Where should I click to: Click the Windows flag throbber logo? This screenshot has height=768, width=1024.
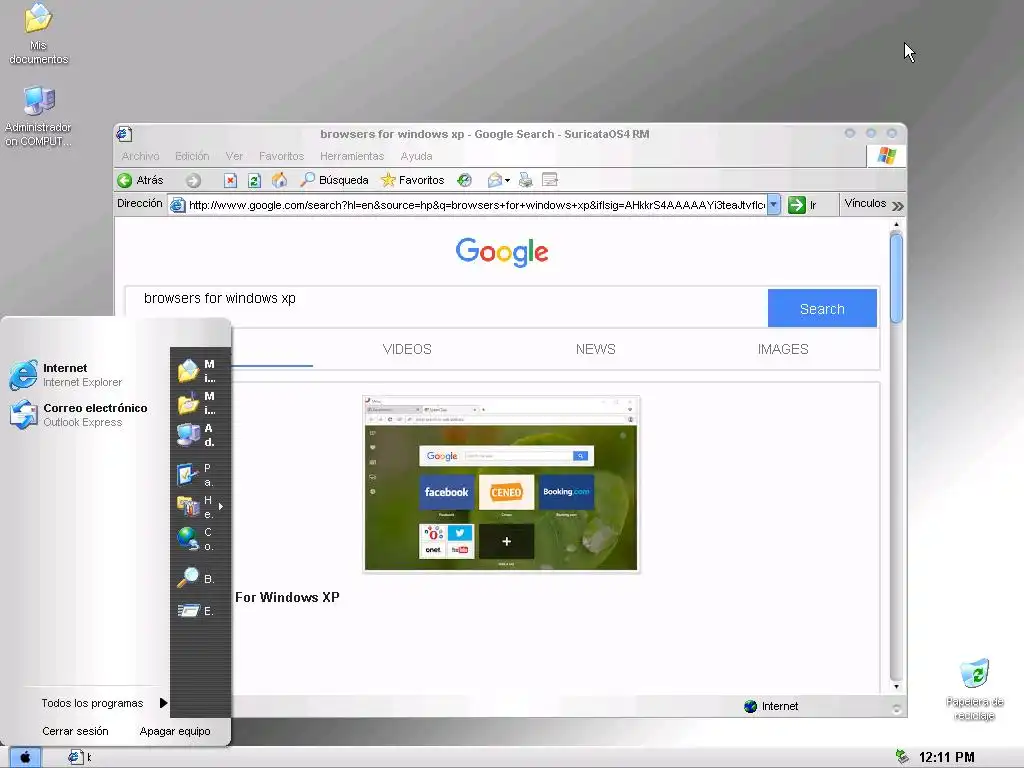pos(886,156)
